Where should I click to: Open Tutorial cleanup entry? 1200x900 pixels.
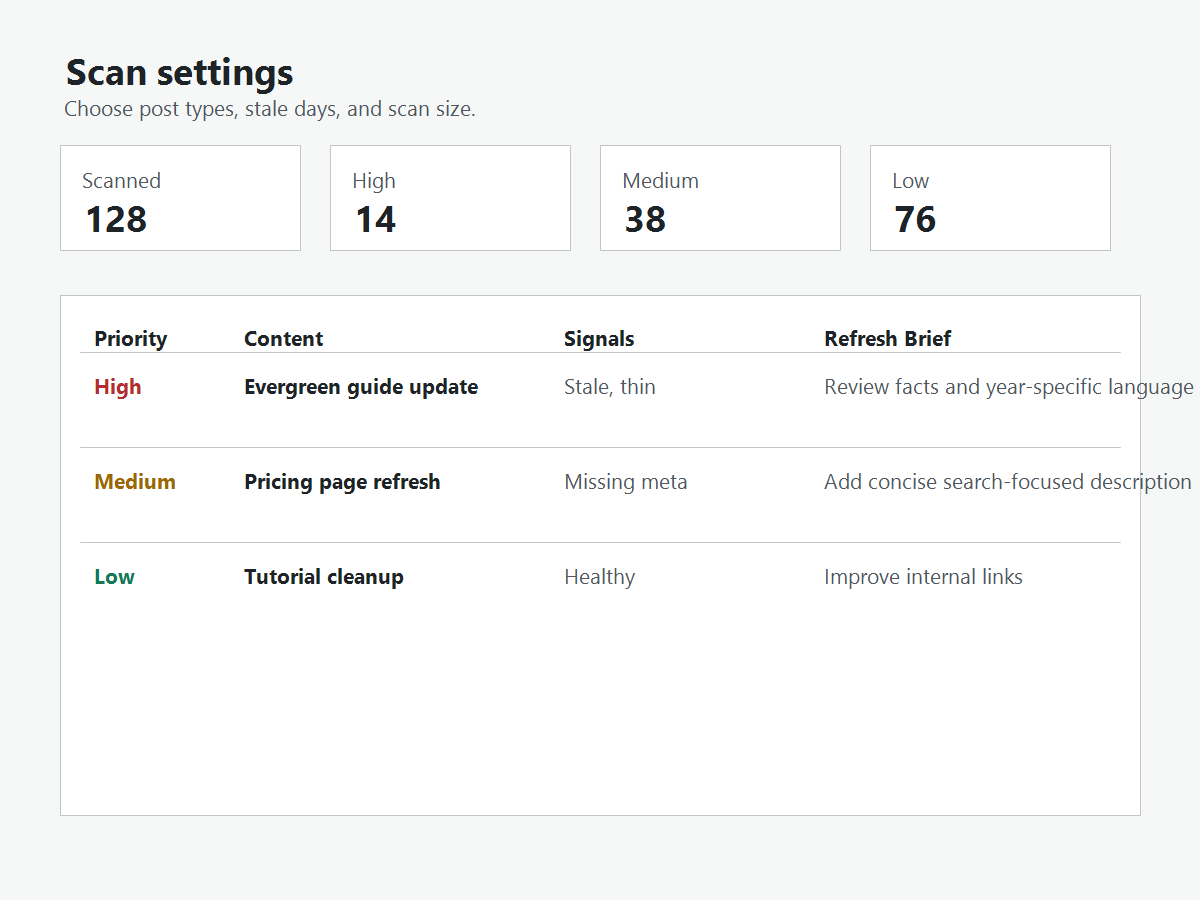coord(324,577)
